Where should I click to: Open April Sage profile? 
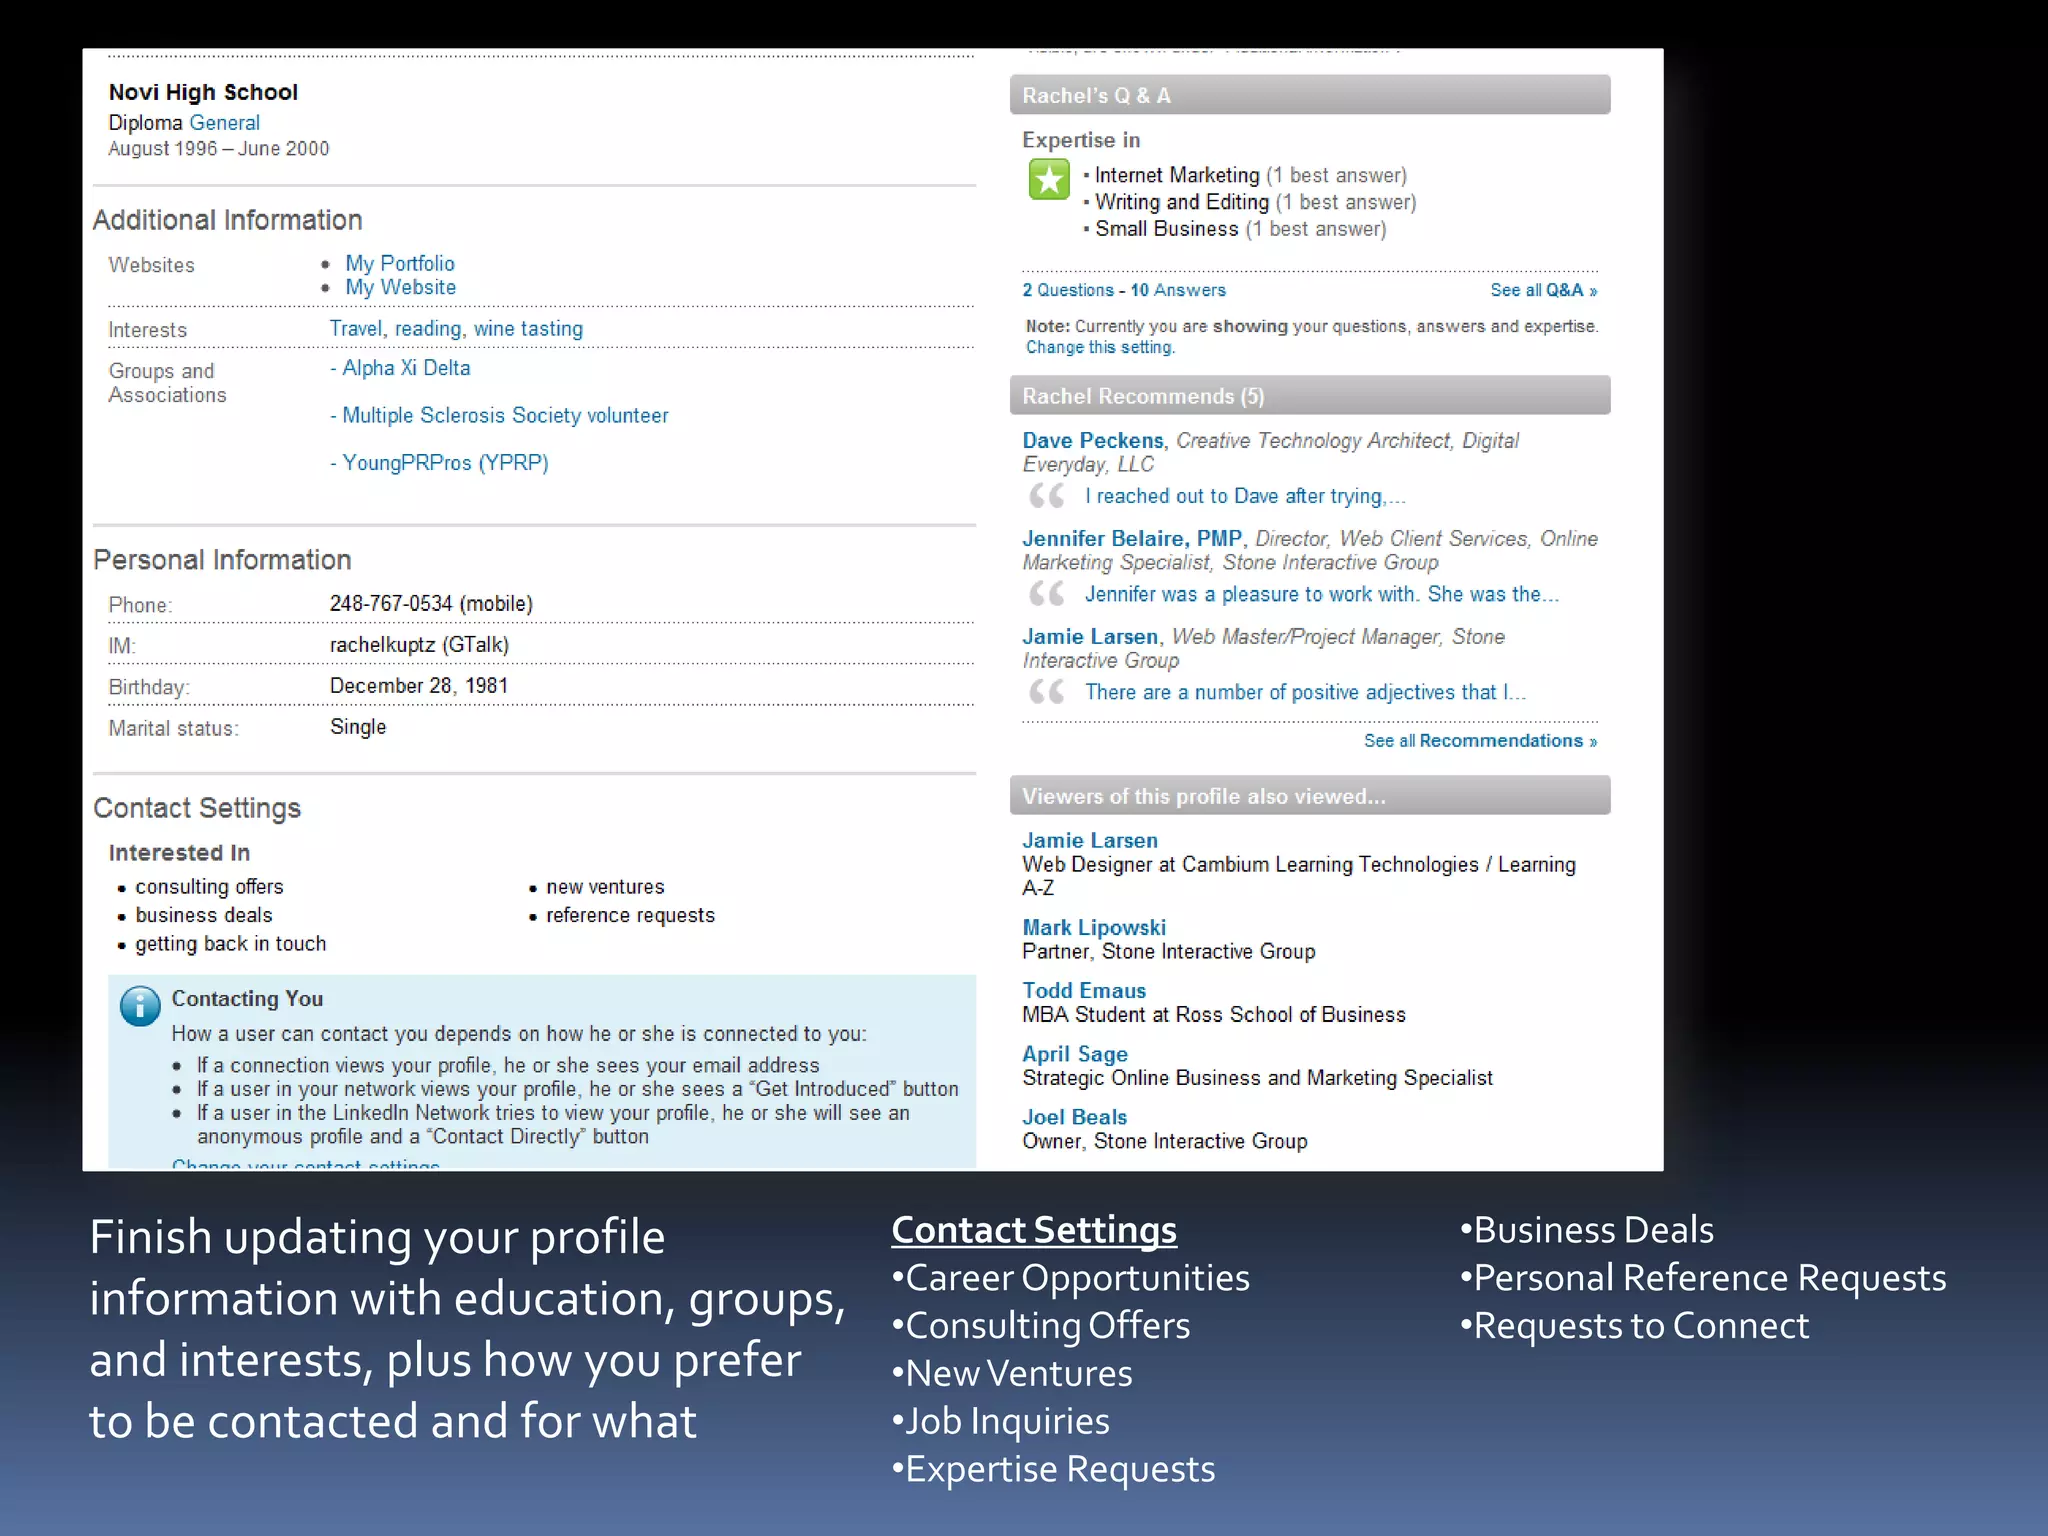pyautogui.click(x=1075, y=1054)
